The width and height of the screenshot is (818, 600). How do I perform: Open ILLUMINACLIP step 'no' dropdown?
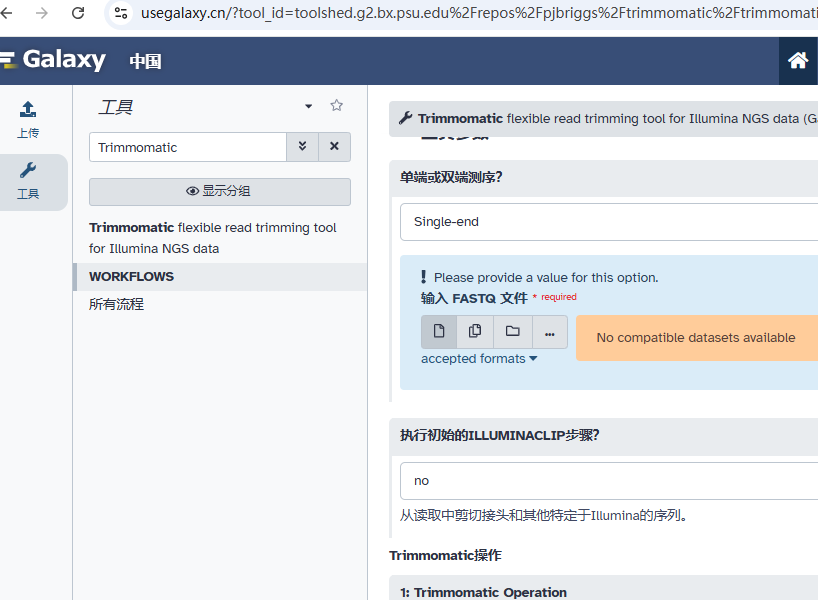[609, 481]
